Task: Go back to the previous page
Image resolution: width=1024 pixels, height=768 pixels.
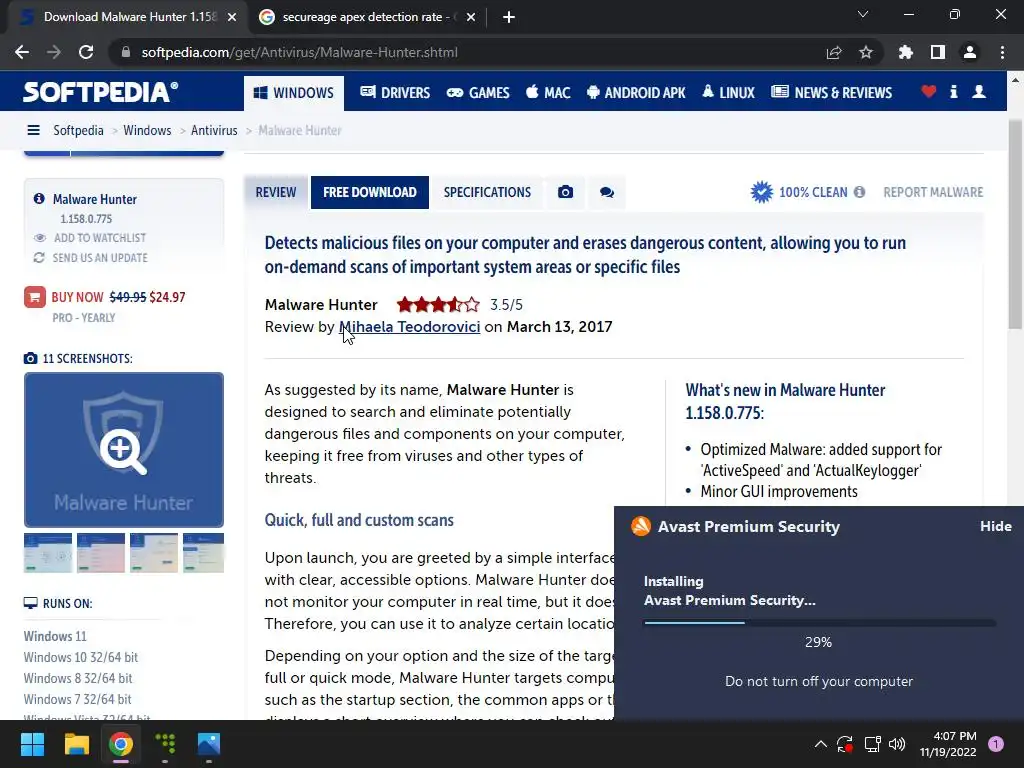Action: (x=22, y=52)
